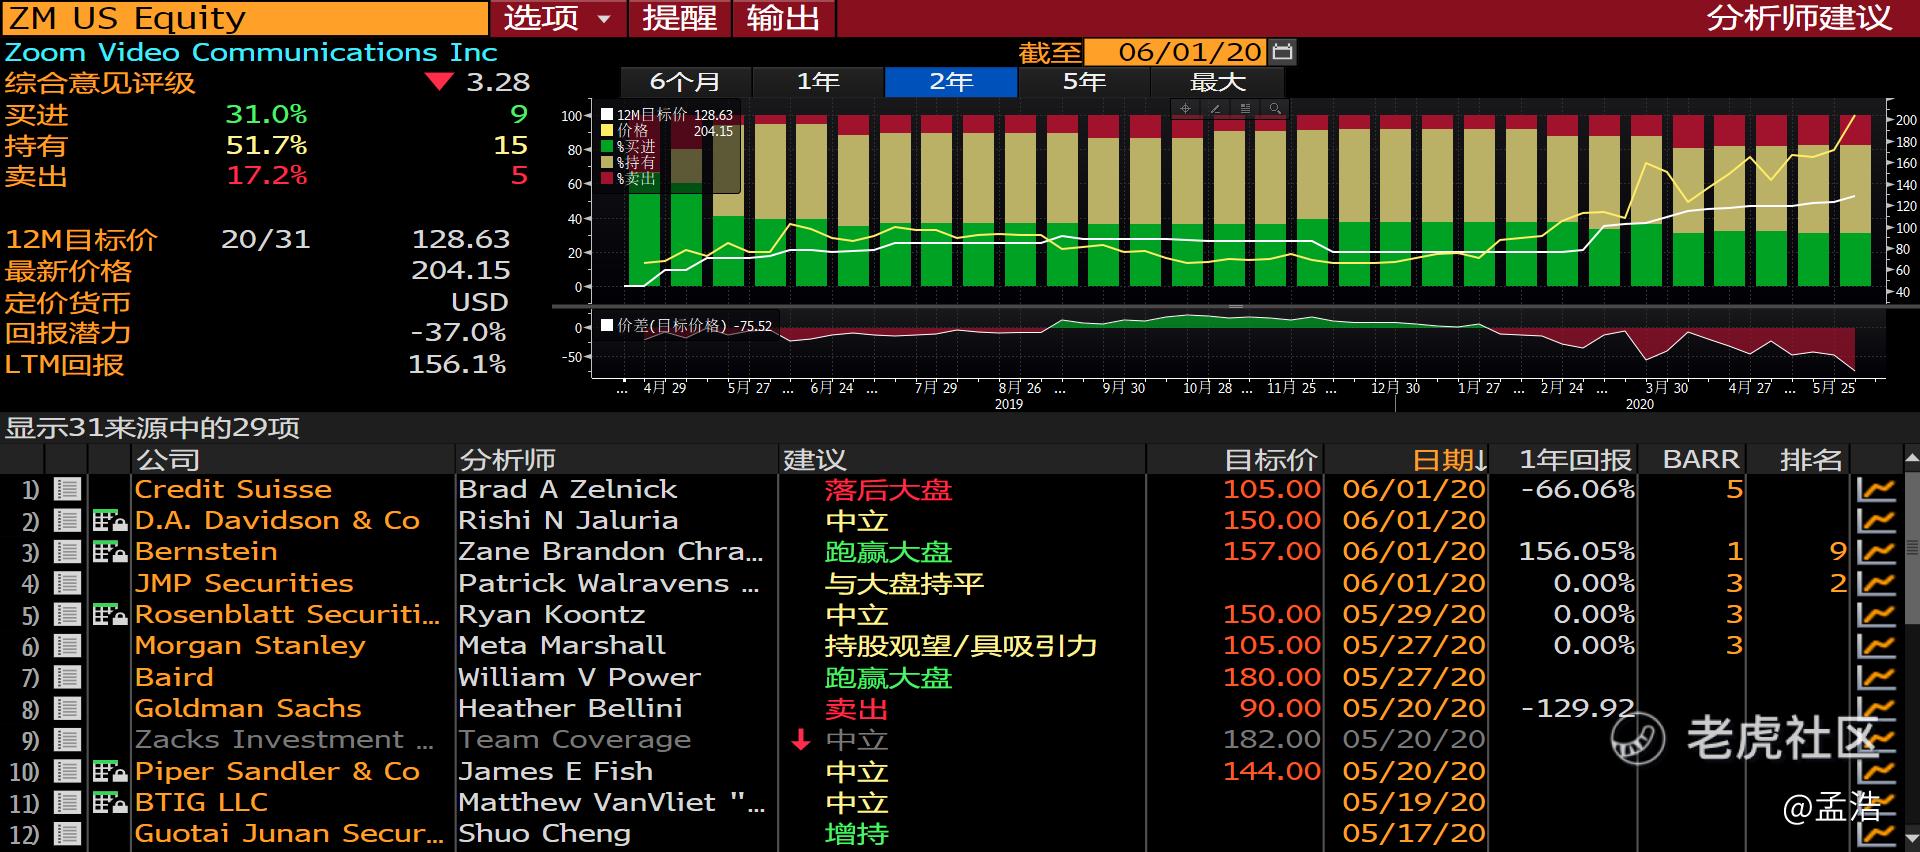This screenshot has height=852, width=1920.
Task: Open the JMP Securities report document icon
Action: tap(67, 583)
